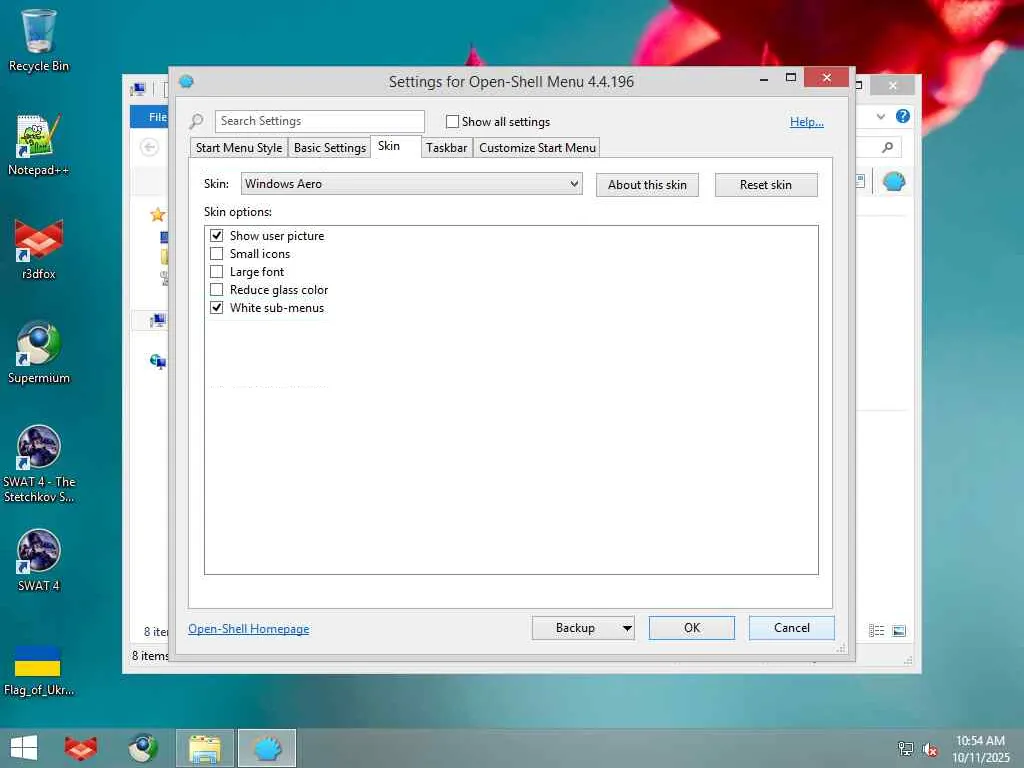Expand the Explorer ribbon chevron
The width and height of the screenshot is (1024, 768).
881,116
